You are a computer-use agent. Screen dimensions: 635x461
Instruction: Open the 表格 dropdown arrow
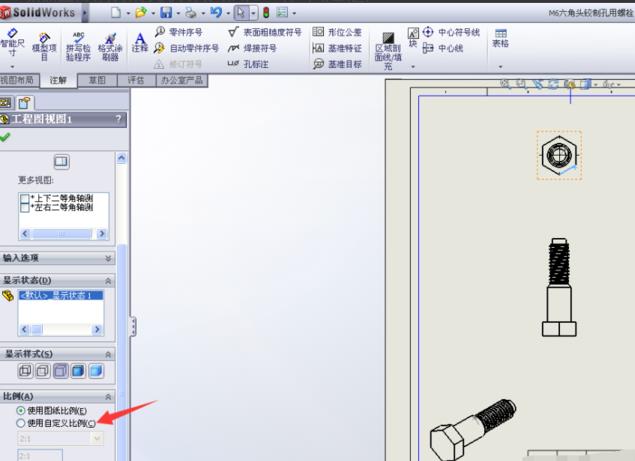[501, 66]
